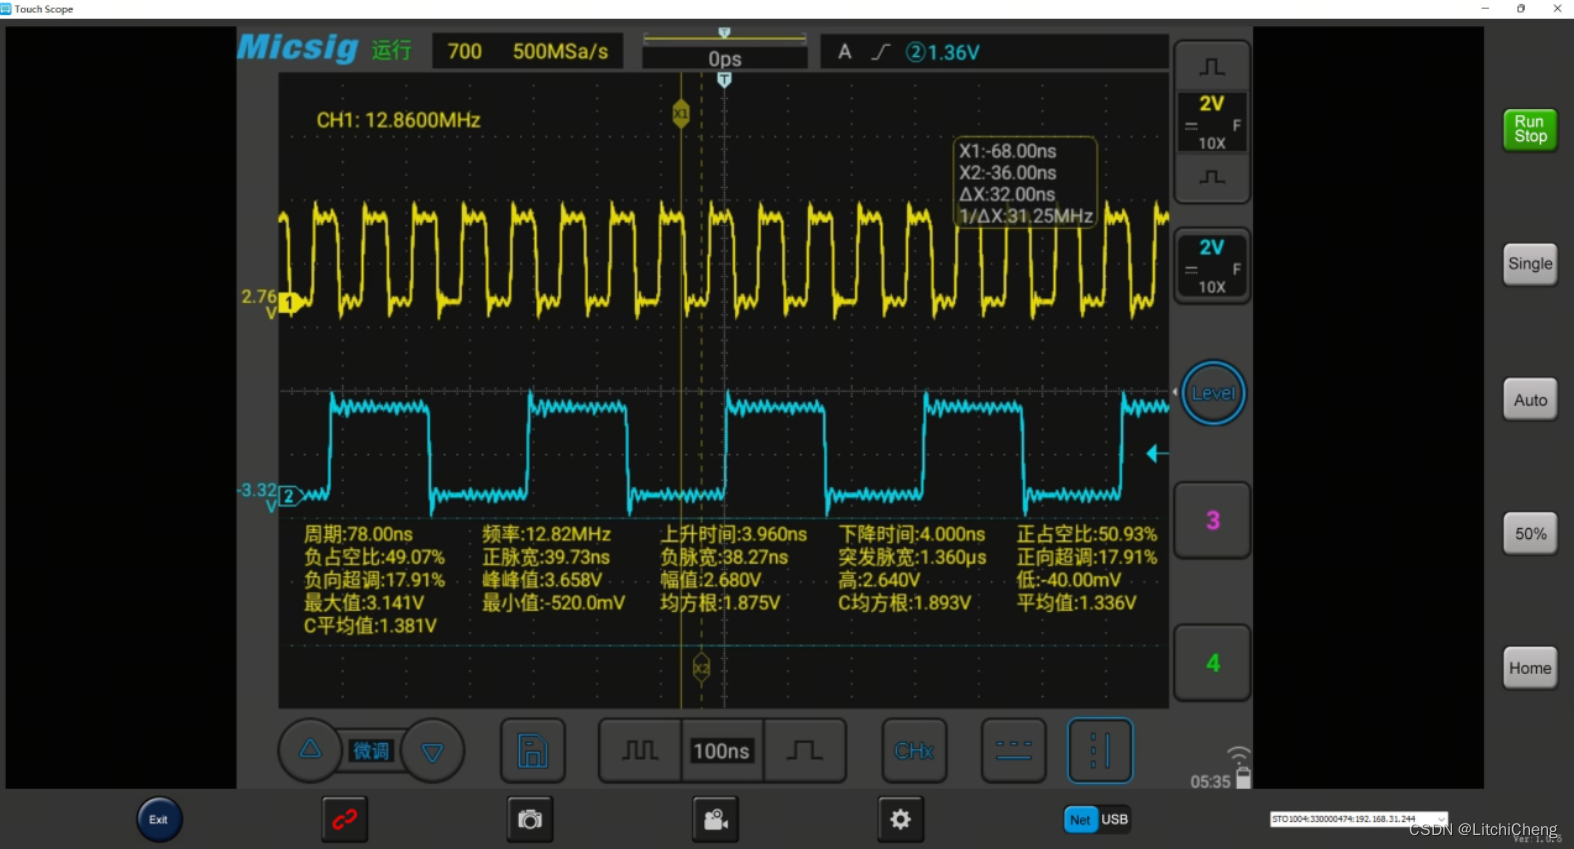Click the save waveform icon
This screenshot has height=849, width=1574.
[532, 751]
